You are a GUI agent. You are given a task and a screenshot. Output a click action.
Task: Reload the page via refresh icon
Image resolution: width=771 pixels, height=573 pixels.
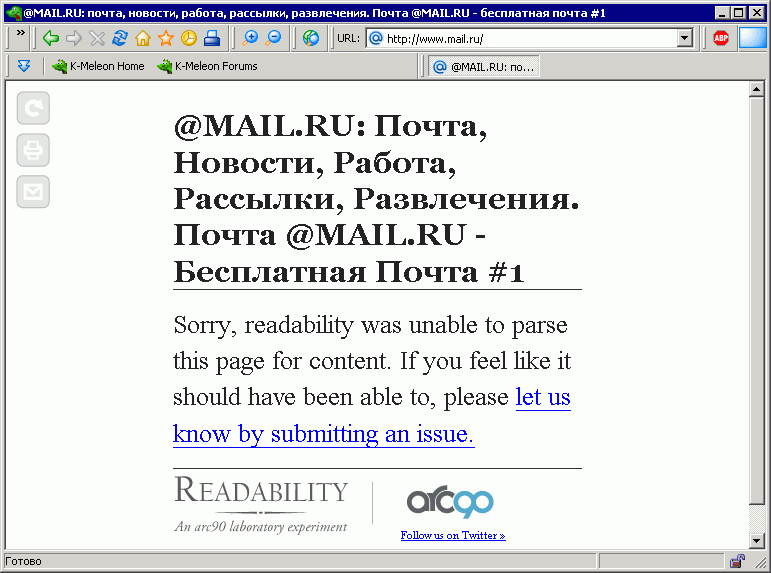(119, 38)
